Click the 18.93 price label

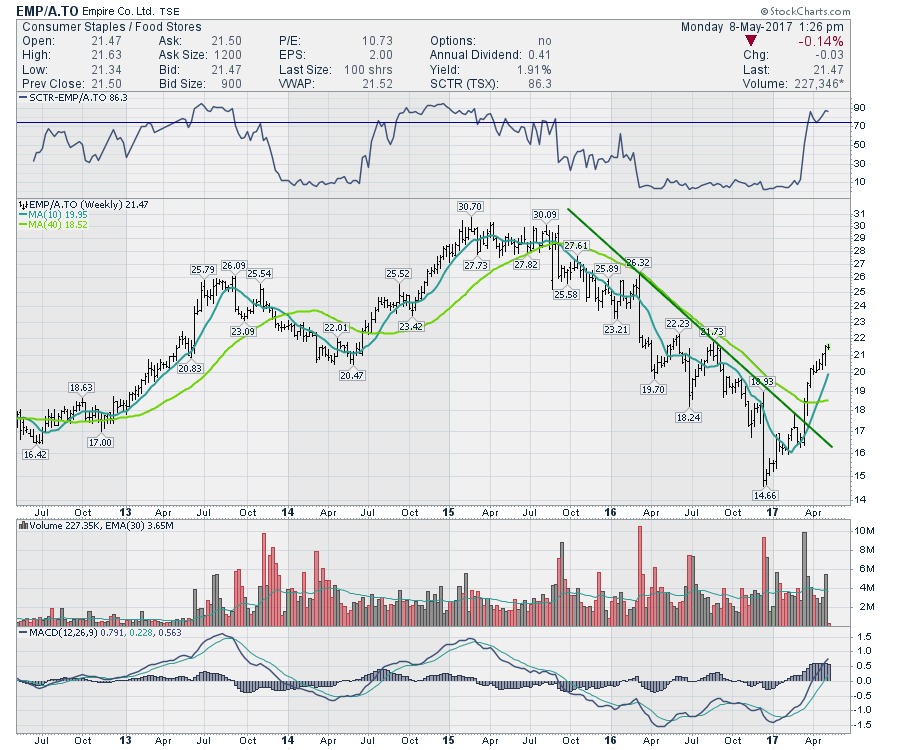(763, 382)
